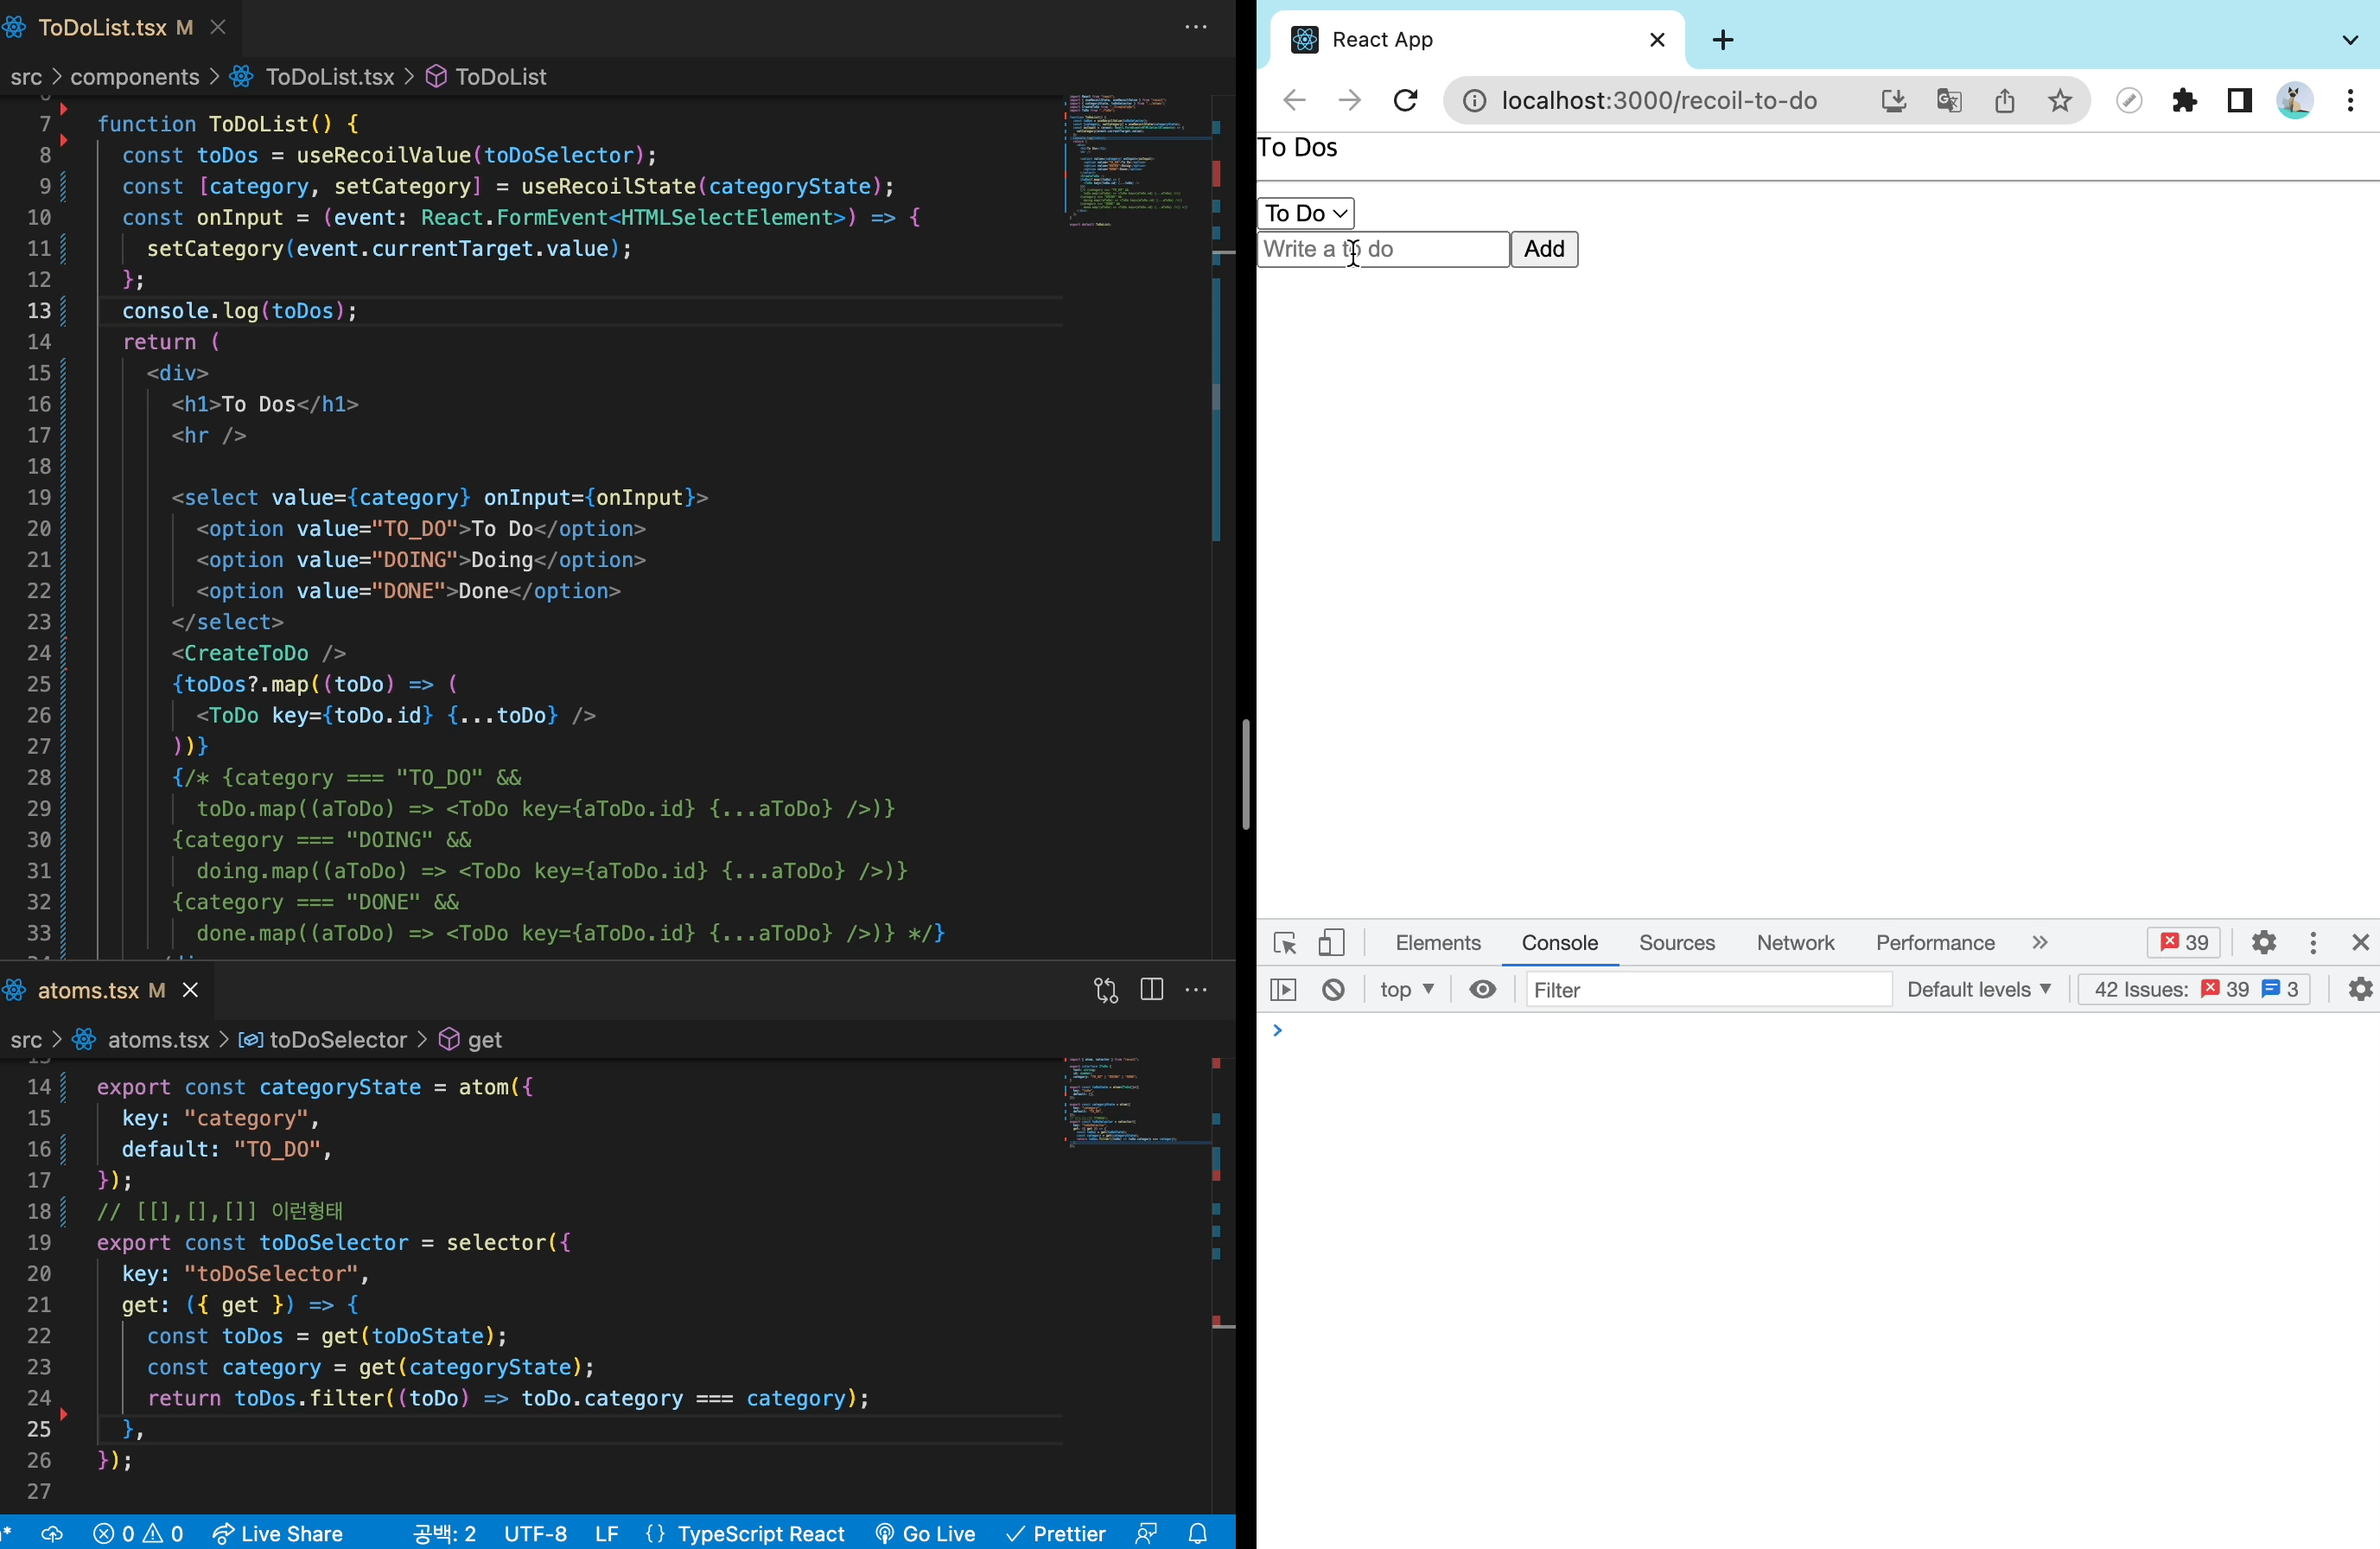
Task: Open DevTools settings gear
Action: (x=2263, y=943)
